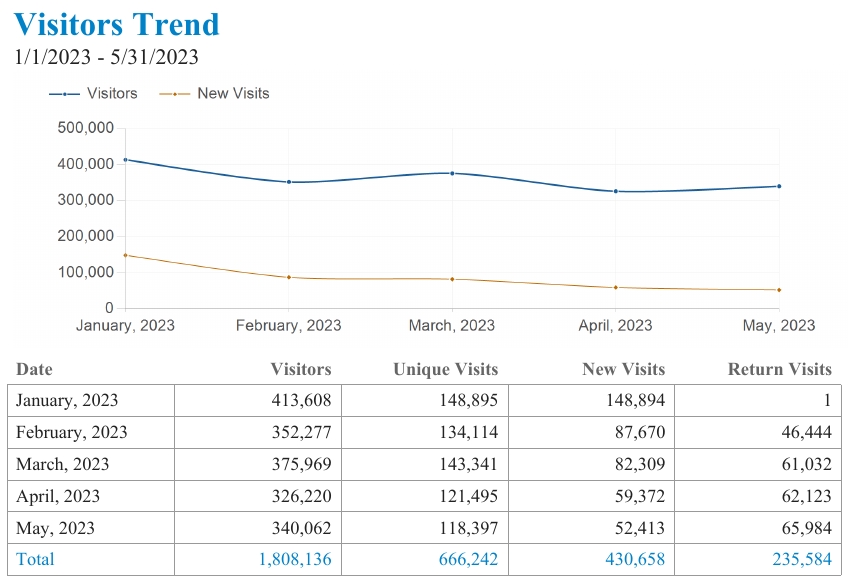Click the 100,000 y-axis label
The width and height of the screenshot is (851, 584).
coord(86,272)
